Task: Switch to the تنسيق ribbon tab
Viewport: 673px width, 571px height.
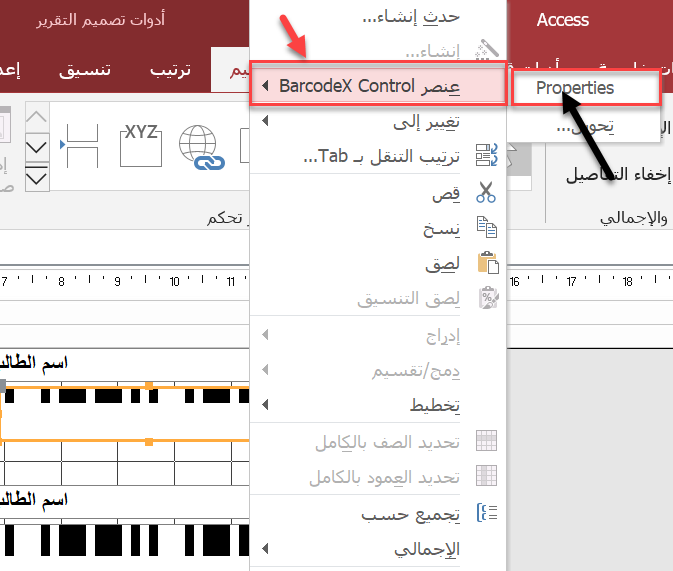Action: point(85,70)
